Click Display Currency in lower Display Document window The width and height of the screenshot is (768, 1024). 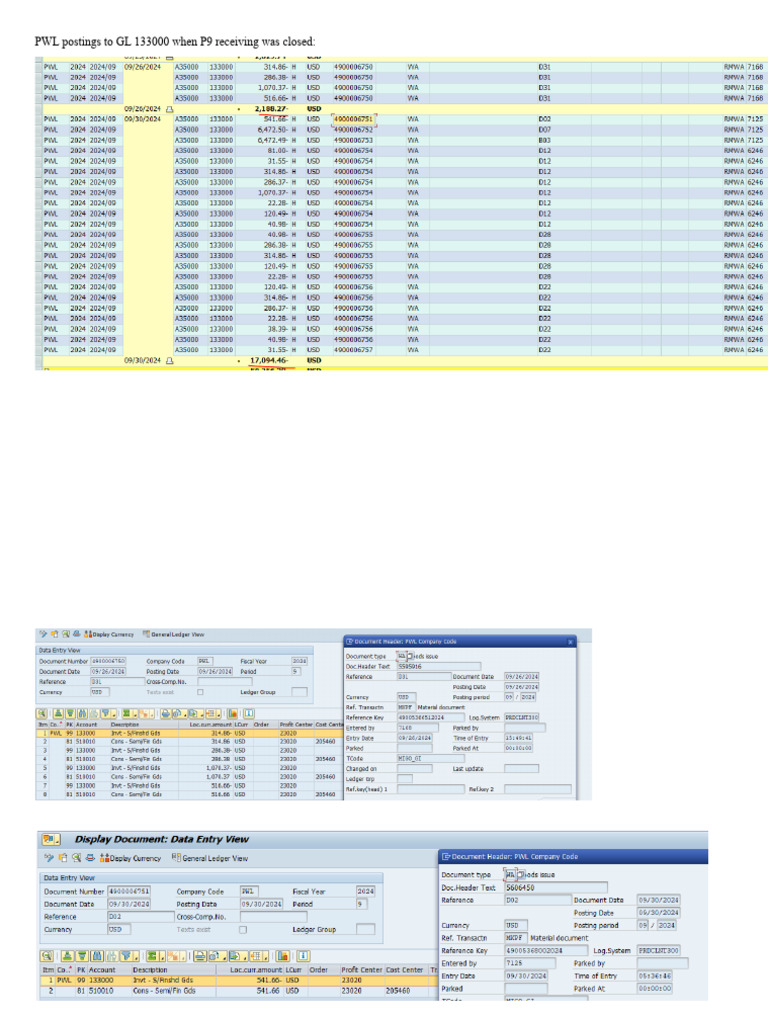coord(130,858)
